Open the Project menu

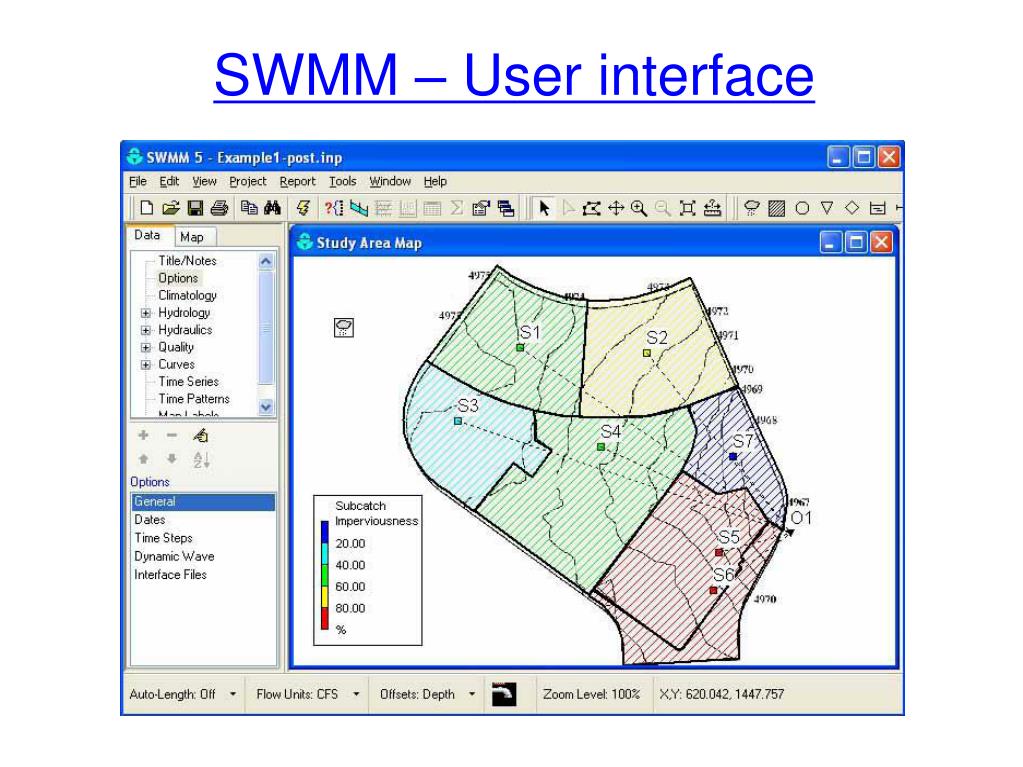[x=248, y=181]
